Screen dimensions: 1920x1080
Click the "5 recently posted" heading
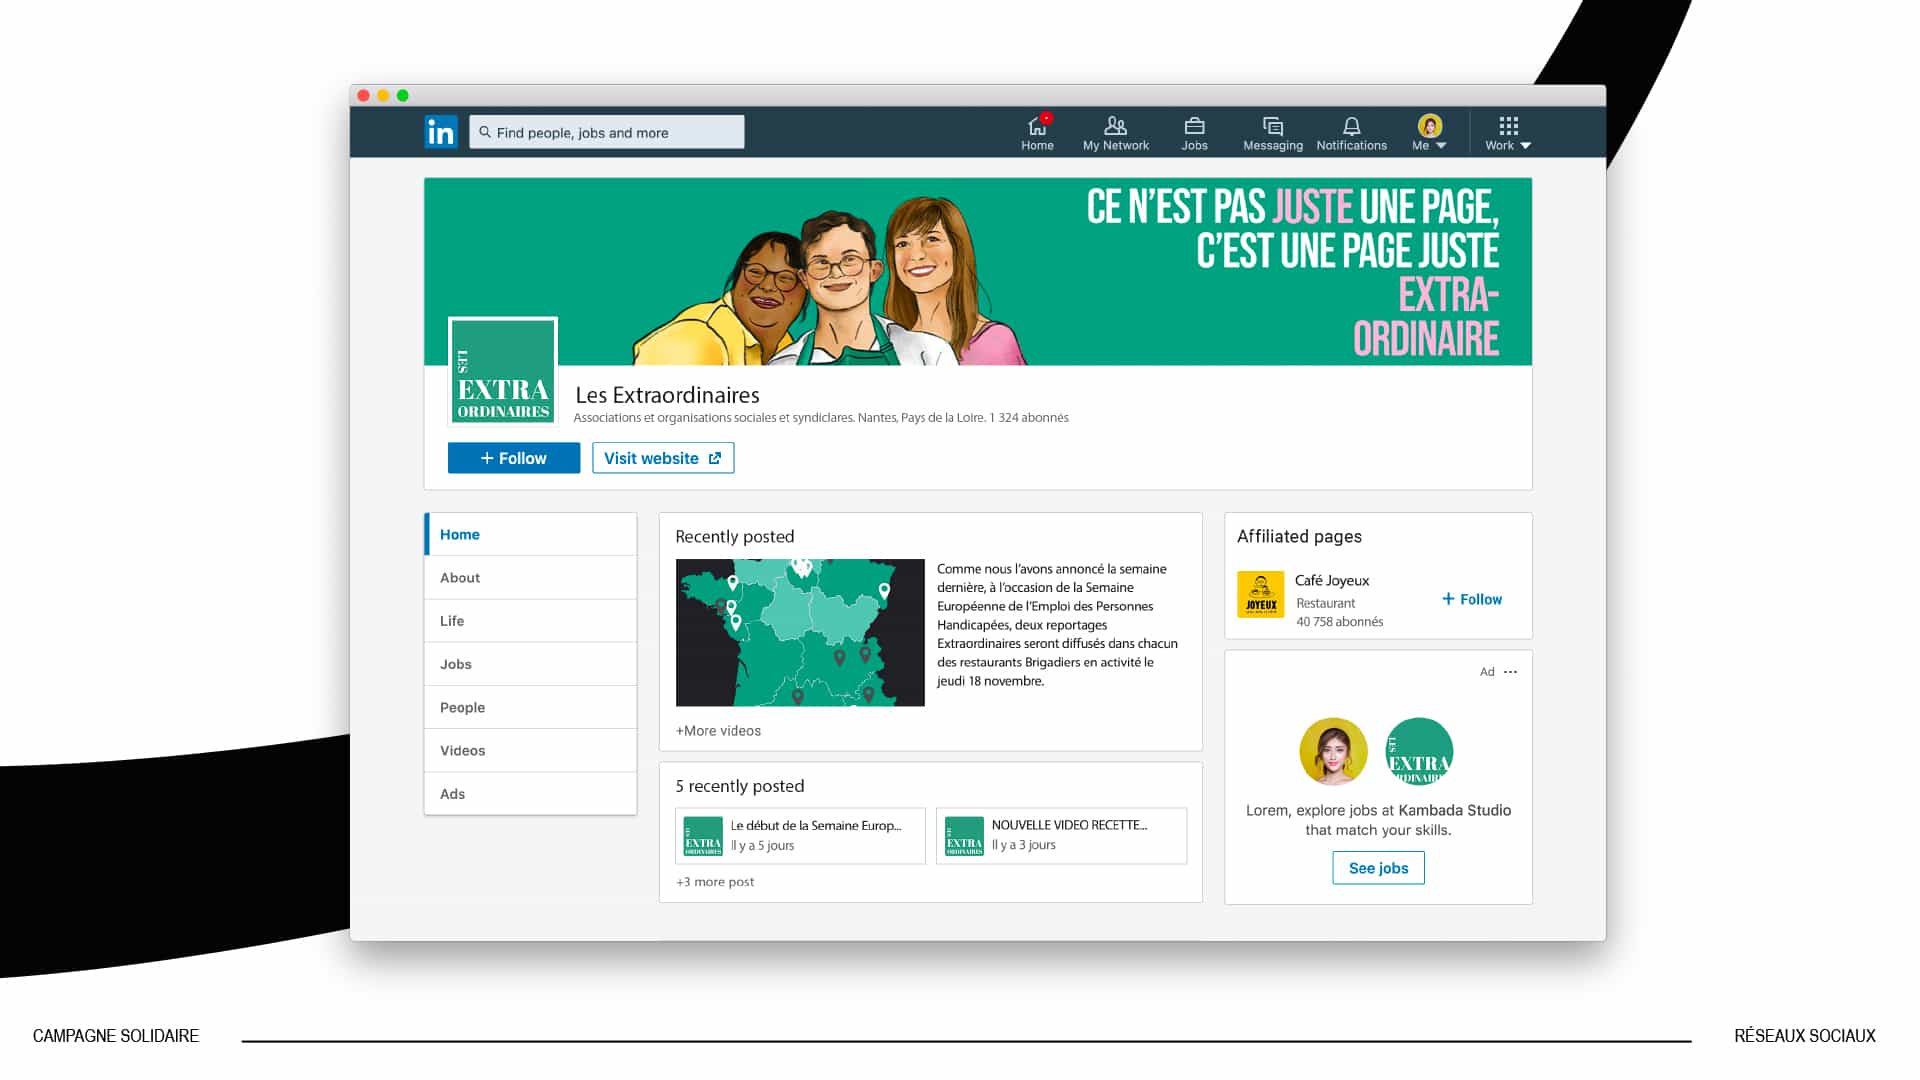(x=740, y=786)
